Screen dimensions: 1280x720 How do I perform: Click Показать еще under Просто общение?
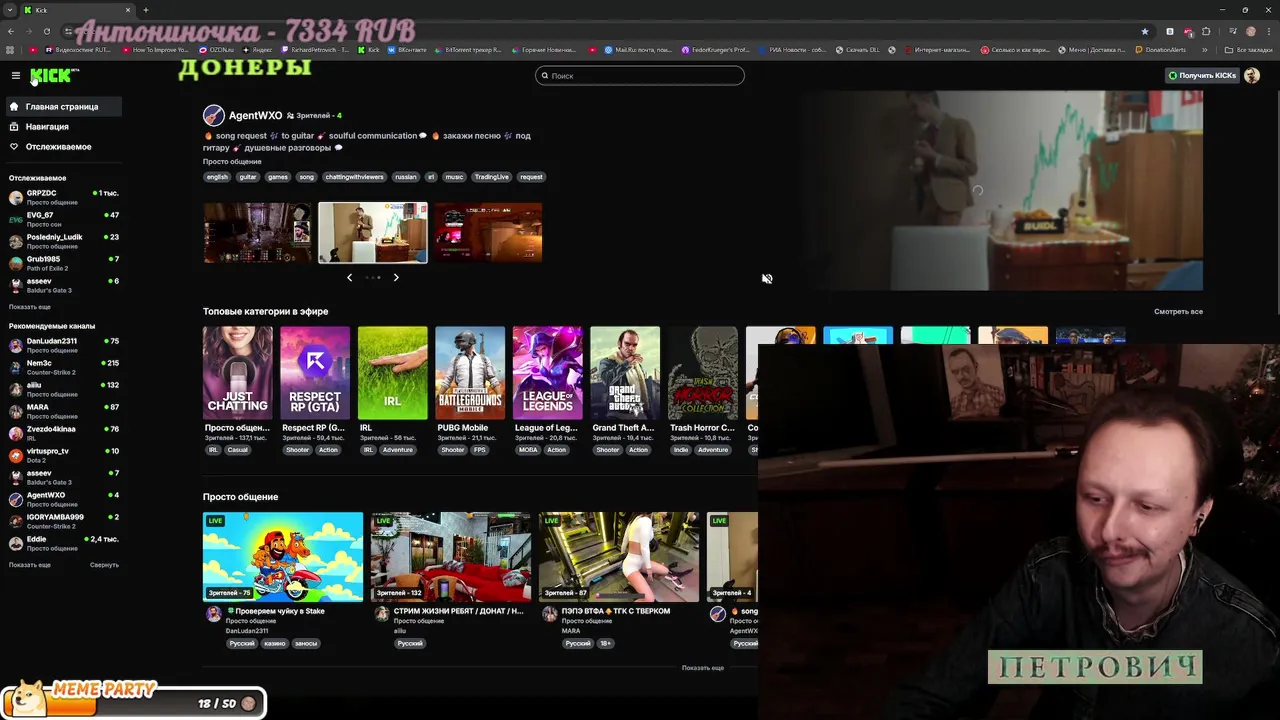703,668
